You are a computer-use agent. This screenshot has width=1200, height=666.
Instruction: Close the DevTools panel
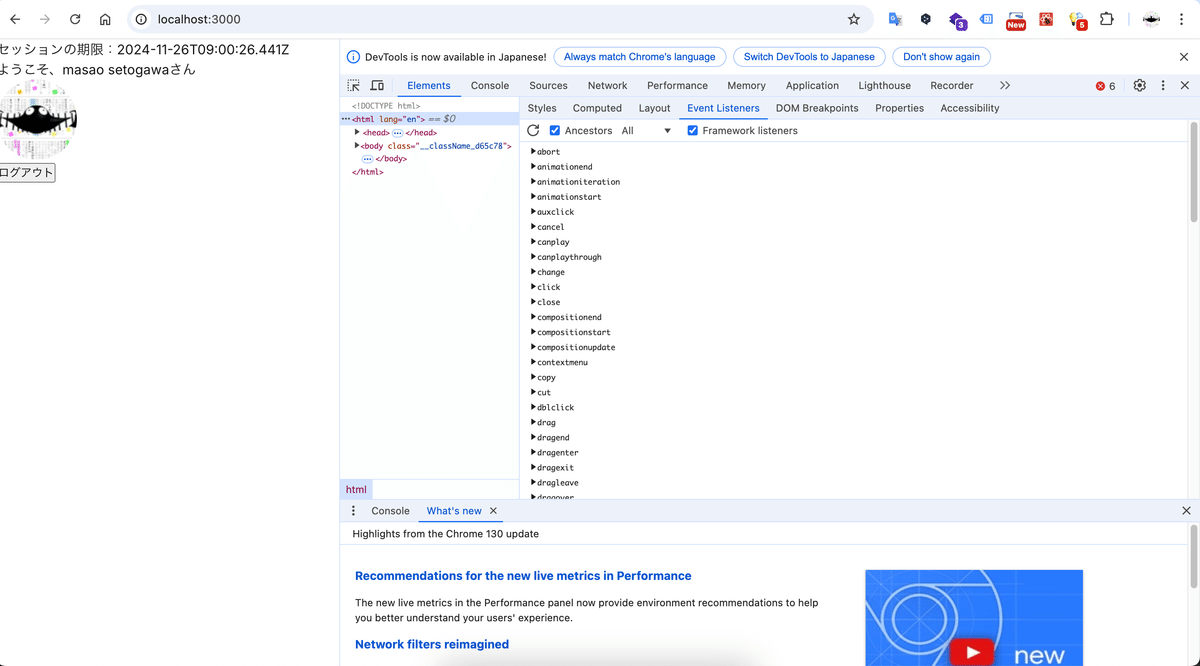coord(1185,86)
